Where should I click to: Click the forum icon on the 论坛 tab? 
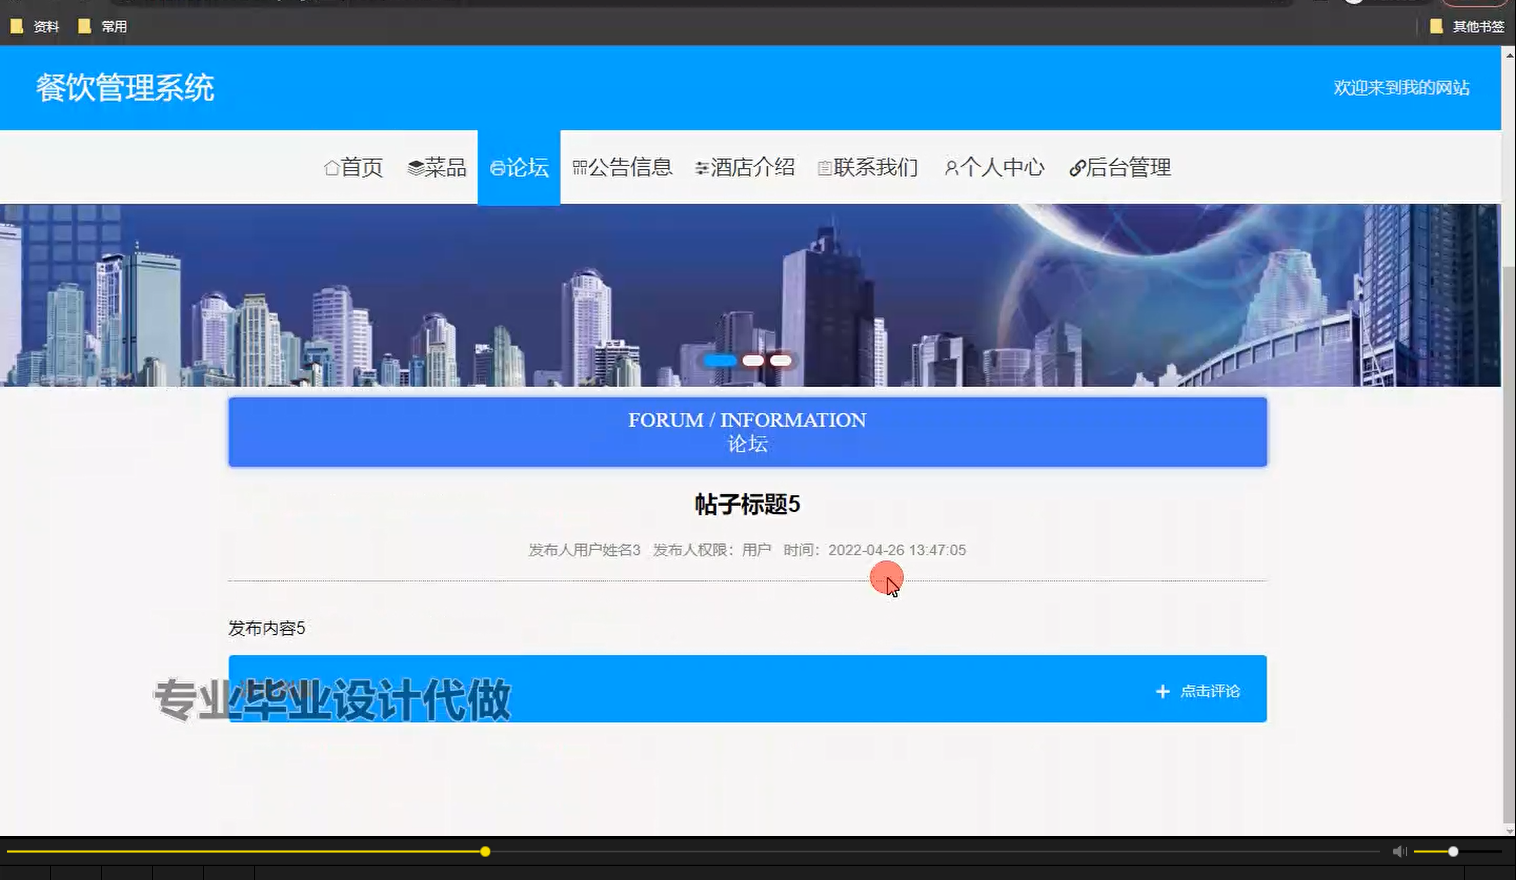click(498, 167)
